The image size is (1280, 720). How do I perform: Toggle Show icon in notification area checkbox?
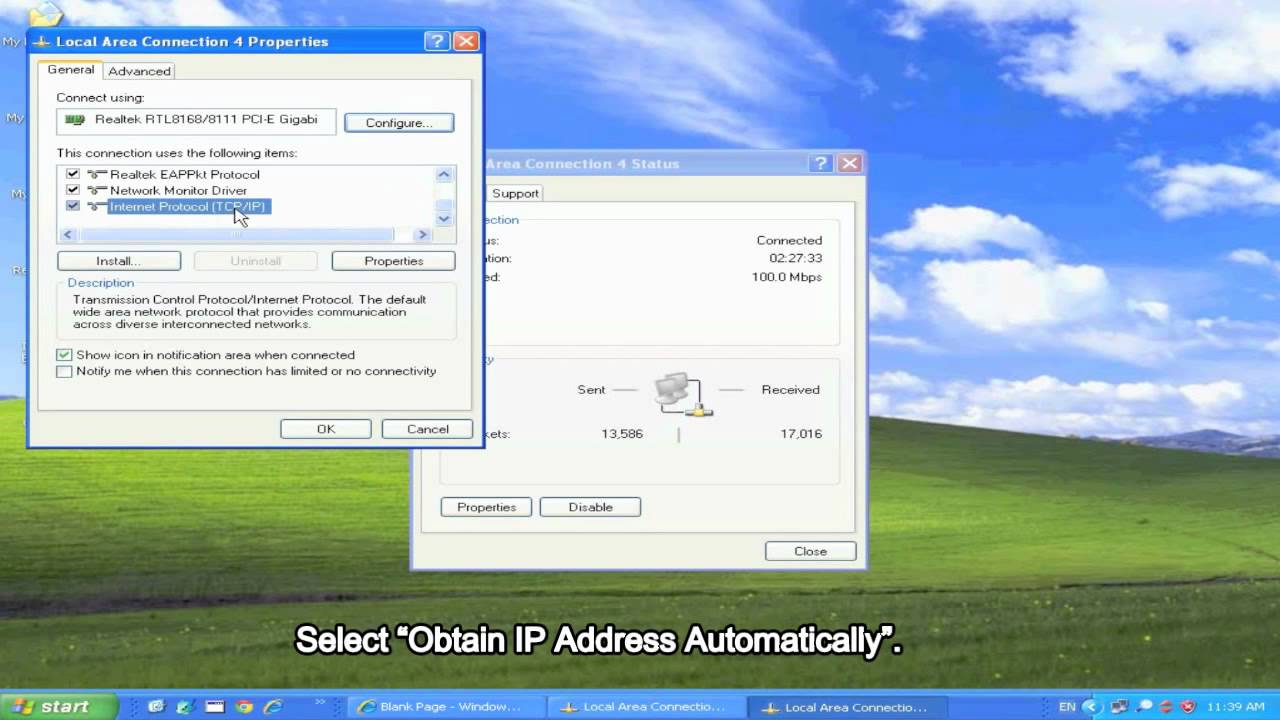(x=65, y=355)
